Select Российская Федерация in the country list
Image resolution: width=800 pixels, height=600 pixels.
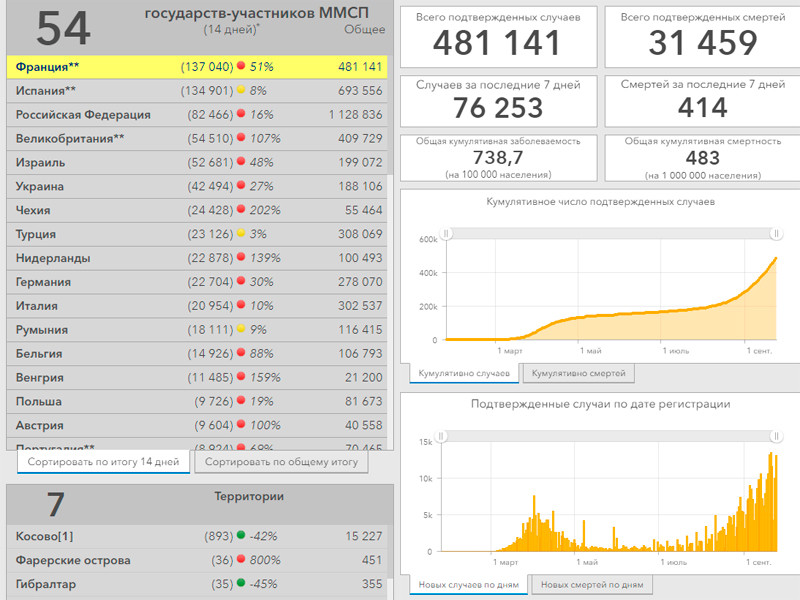point(83,115)
